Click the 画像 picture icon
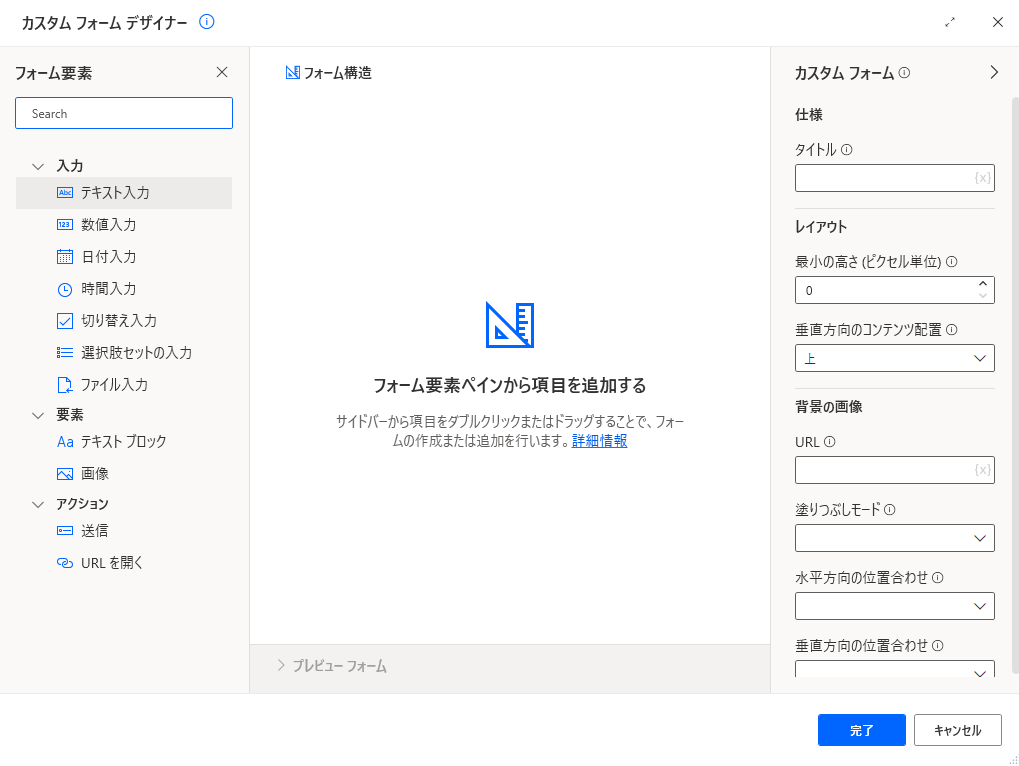 [65, 474]
